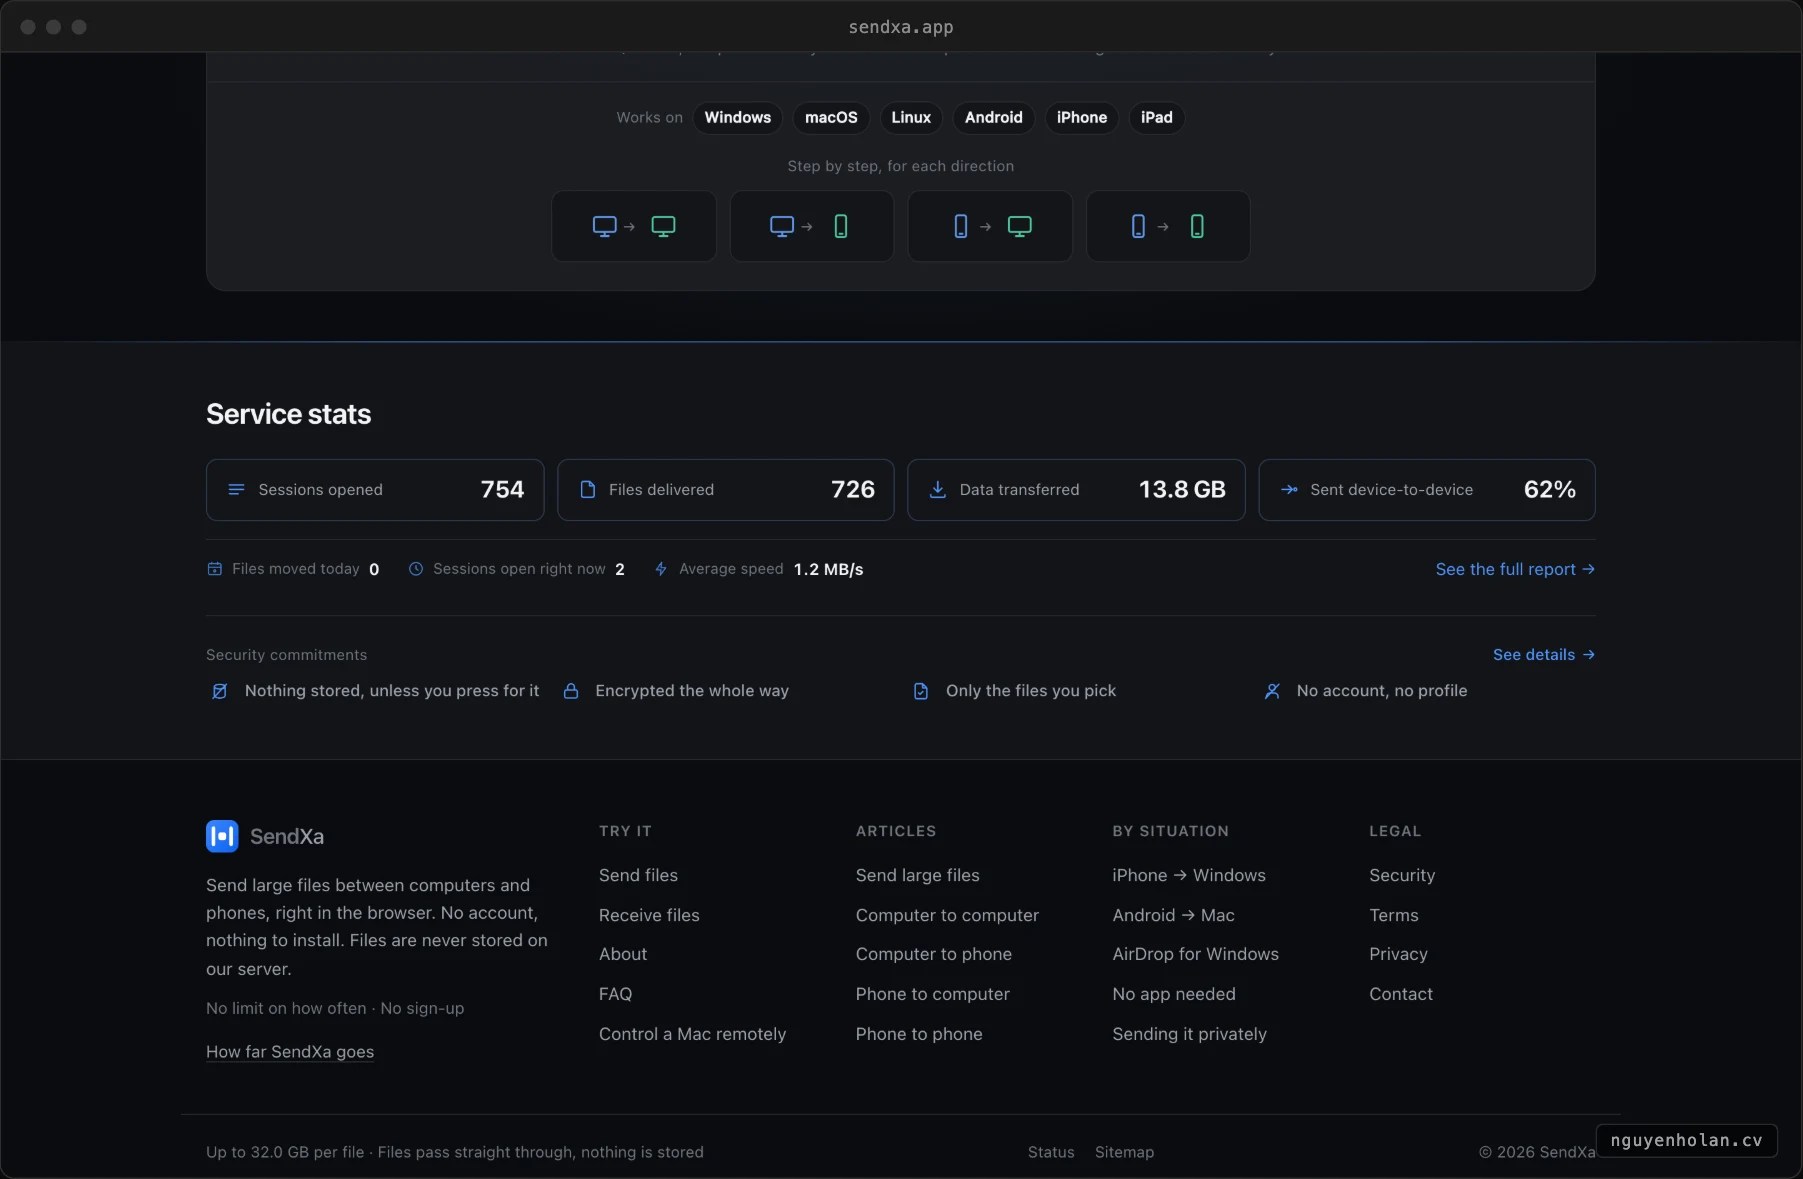Open the Phone to phone article
The image size is (1803, 1179).
(x=919, y=1034)
